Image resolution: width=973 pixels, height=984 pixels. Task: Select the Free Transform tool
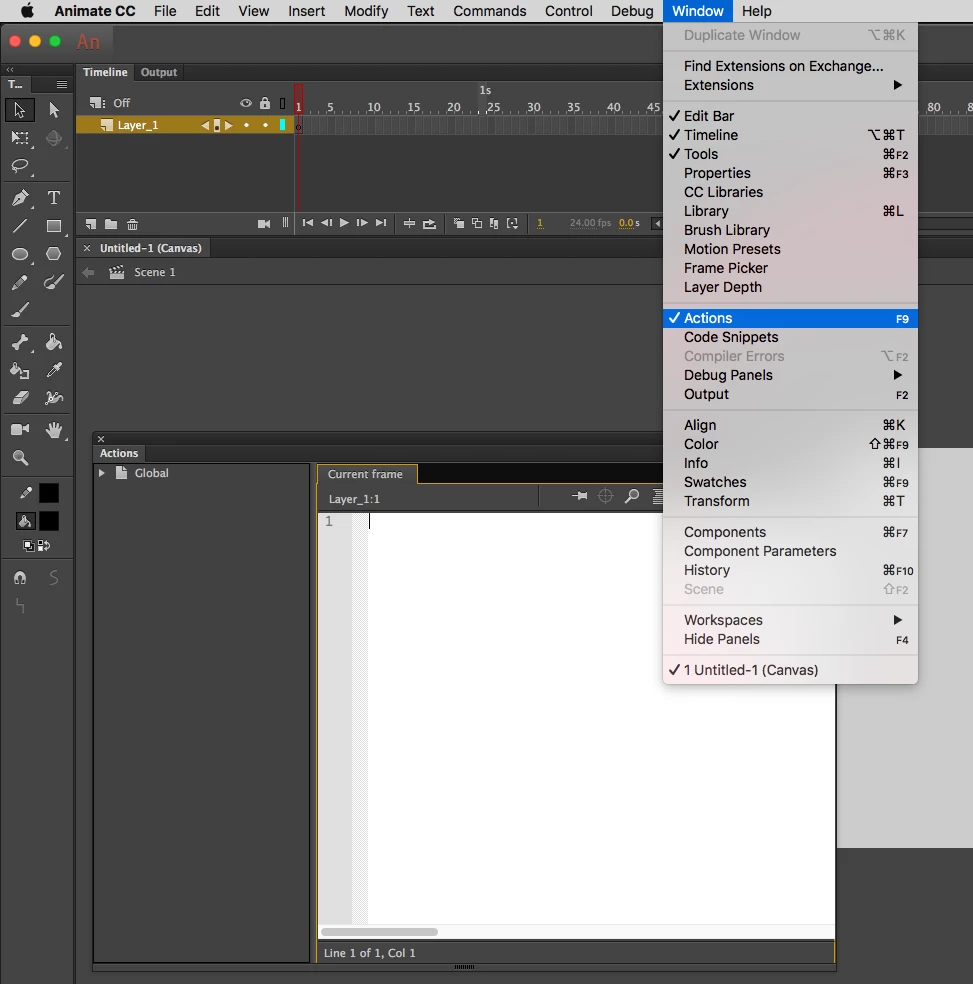pyautogui.click(x=19, y=138)
